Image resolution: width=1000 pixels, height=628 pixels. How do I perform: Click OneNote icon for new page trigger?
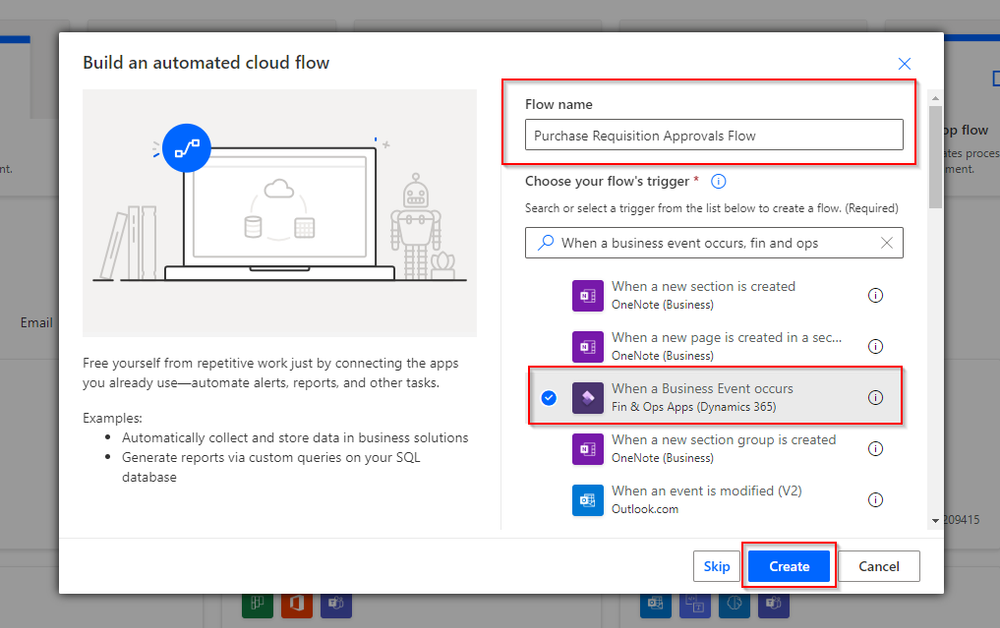coord(587,347)
